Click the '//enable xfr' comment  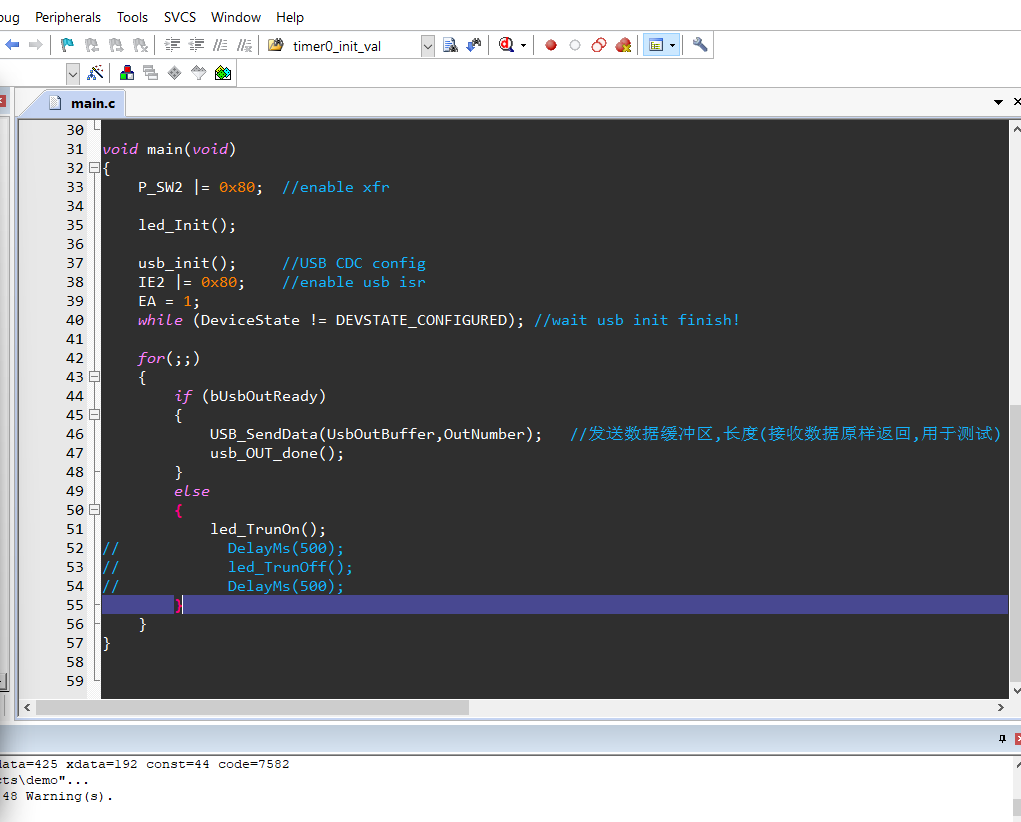[336, 188]
